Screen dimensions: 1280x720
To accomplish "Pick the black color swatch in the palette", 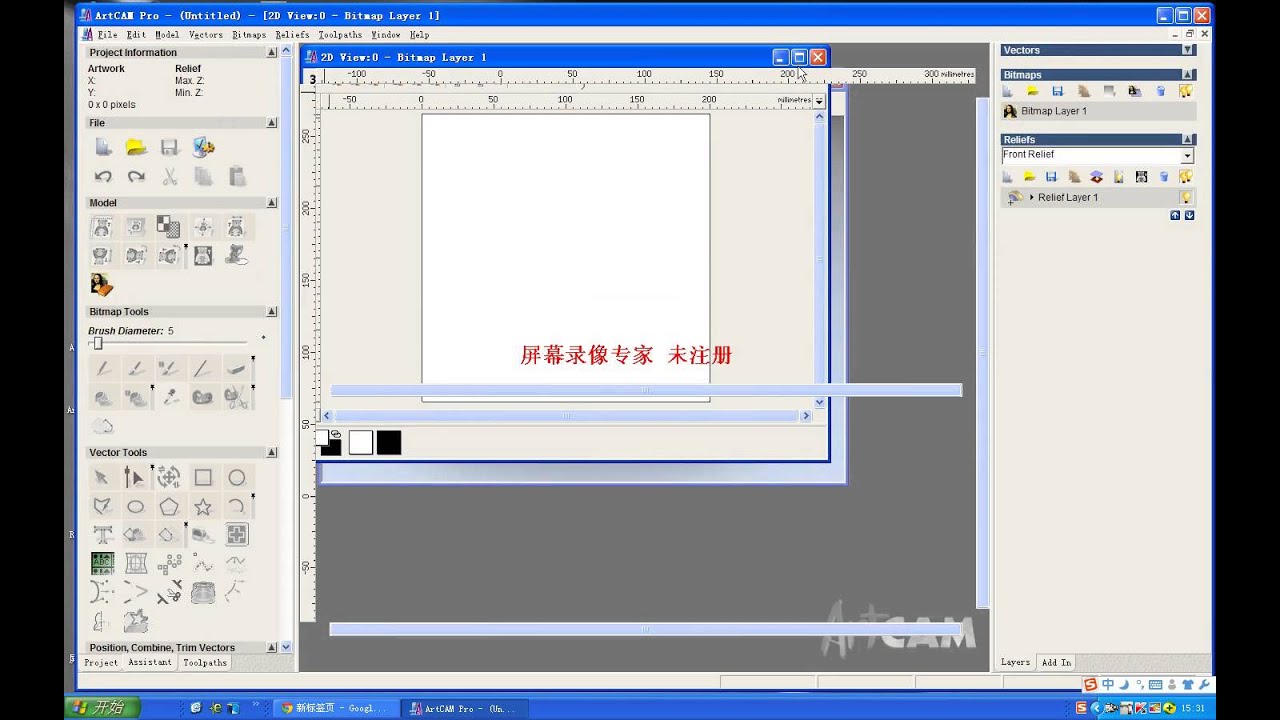I will pyautogui.click(x=389, y=442).
